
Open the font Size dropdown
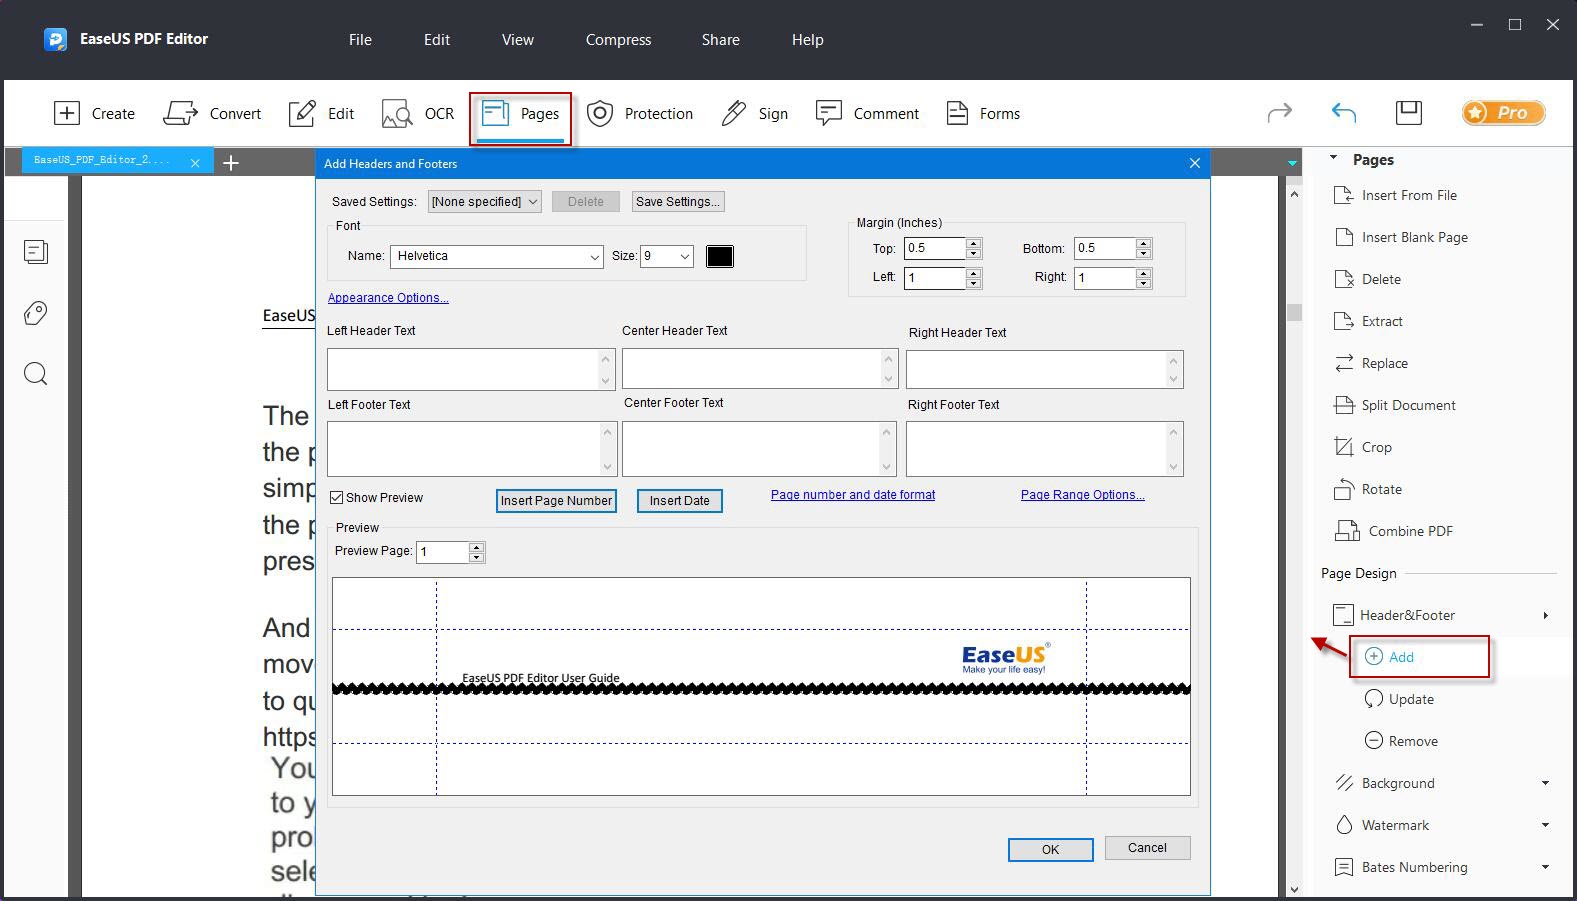[x=667, y=256]
